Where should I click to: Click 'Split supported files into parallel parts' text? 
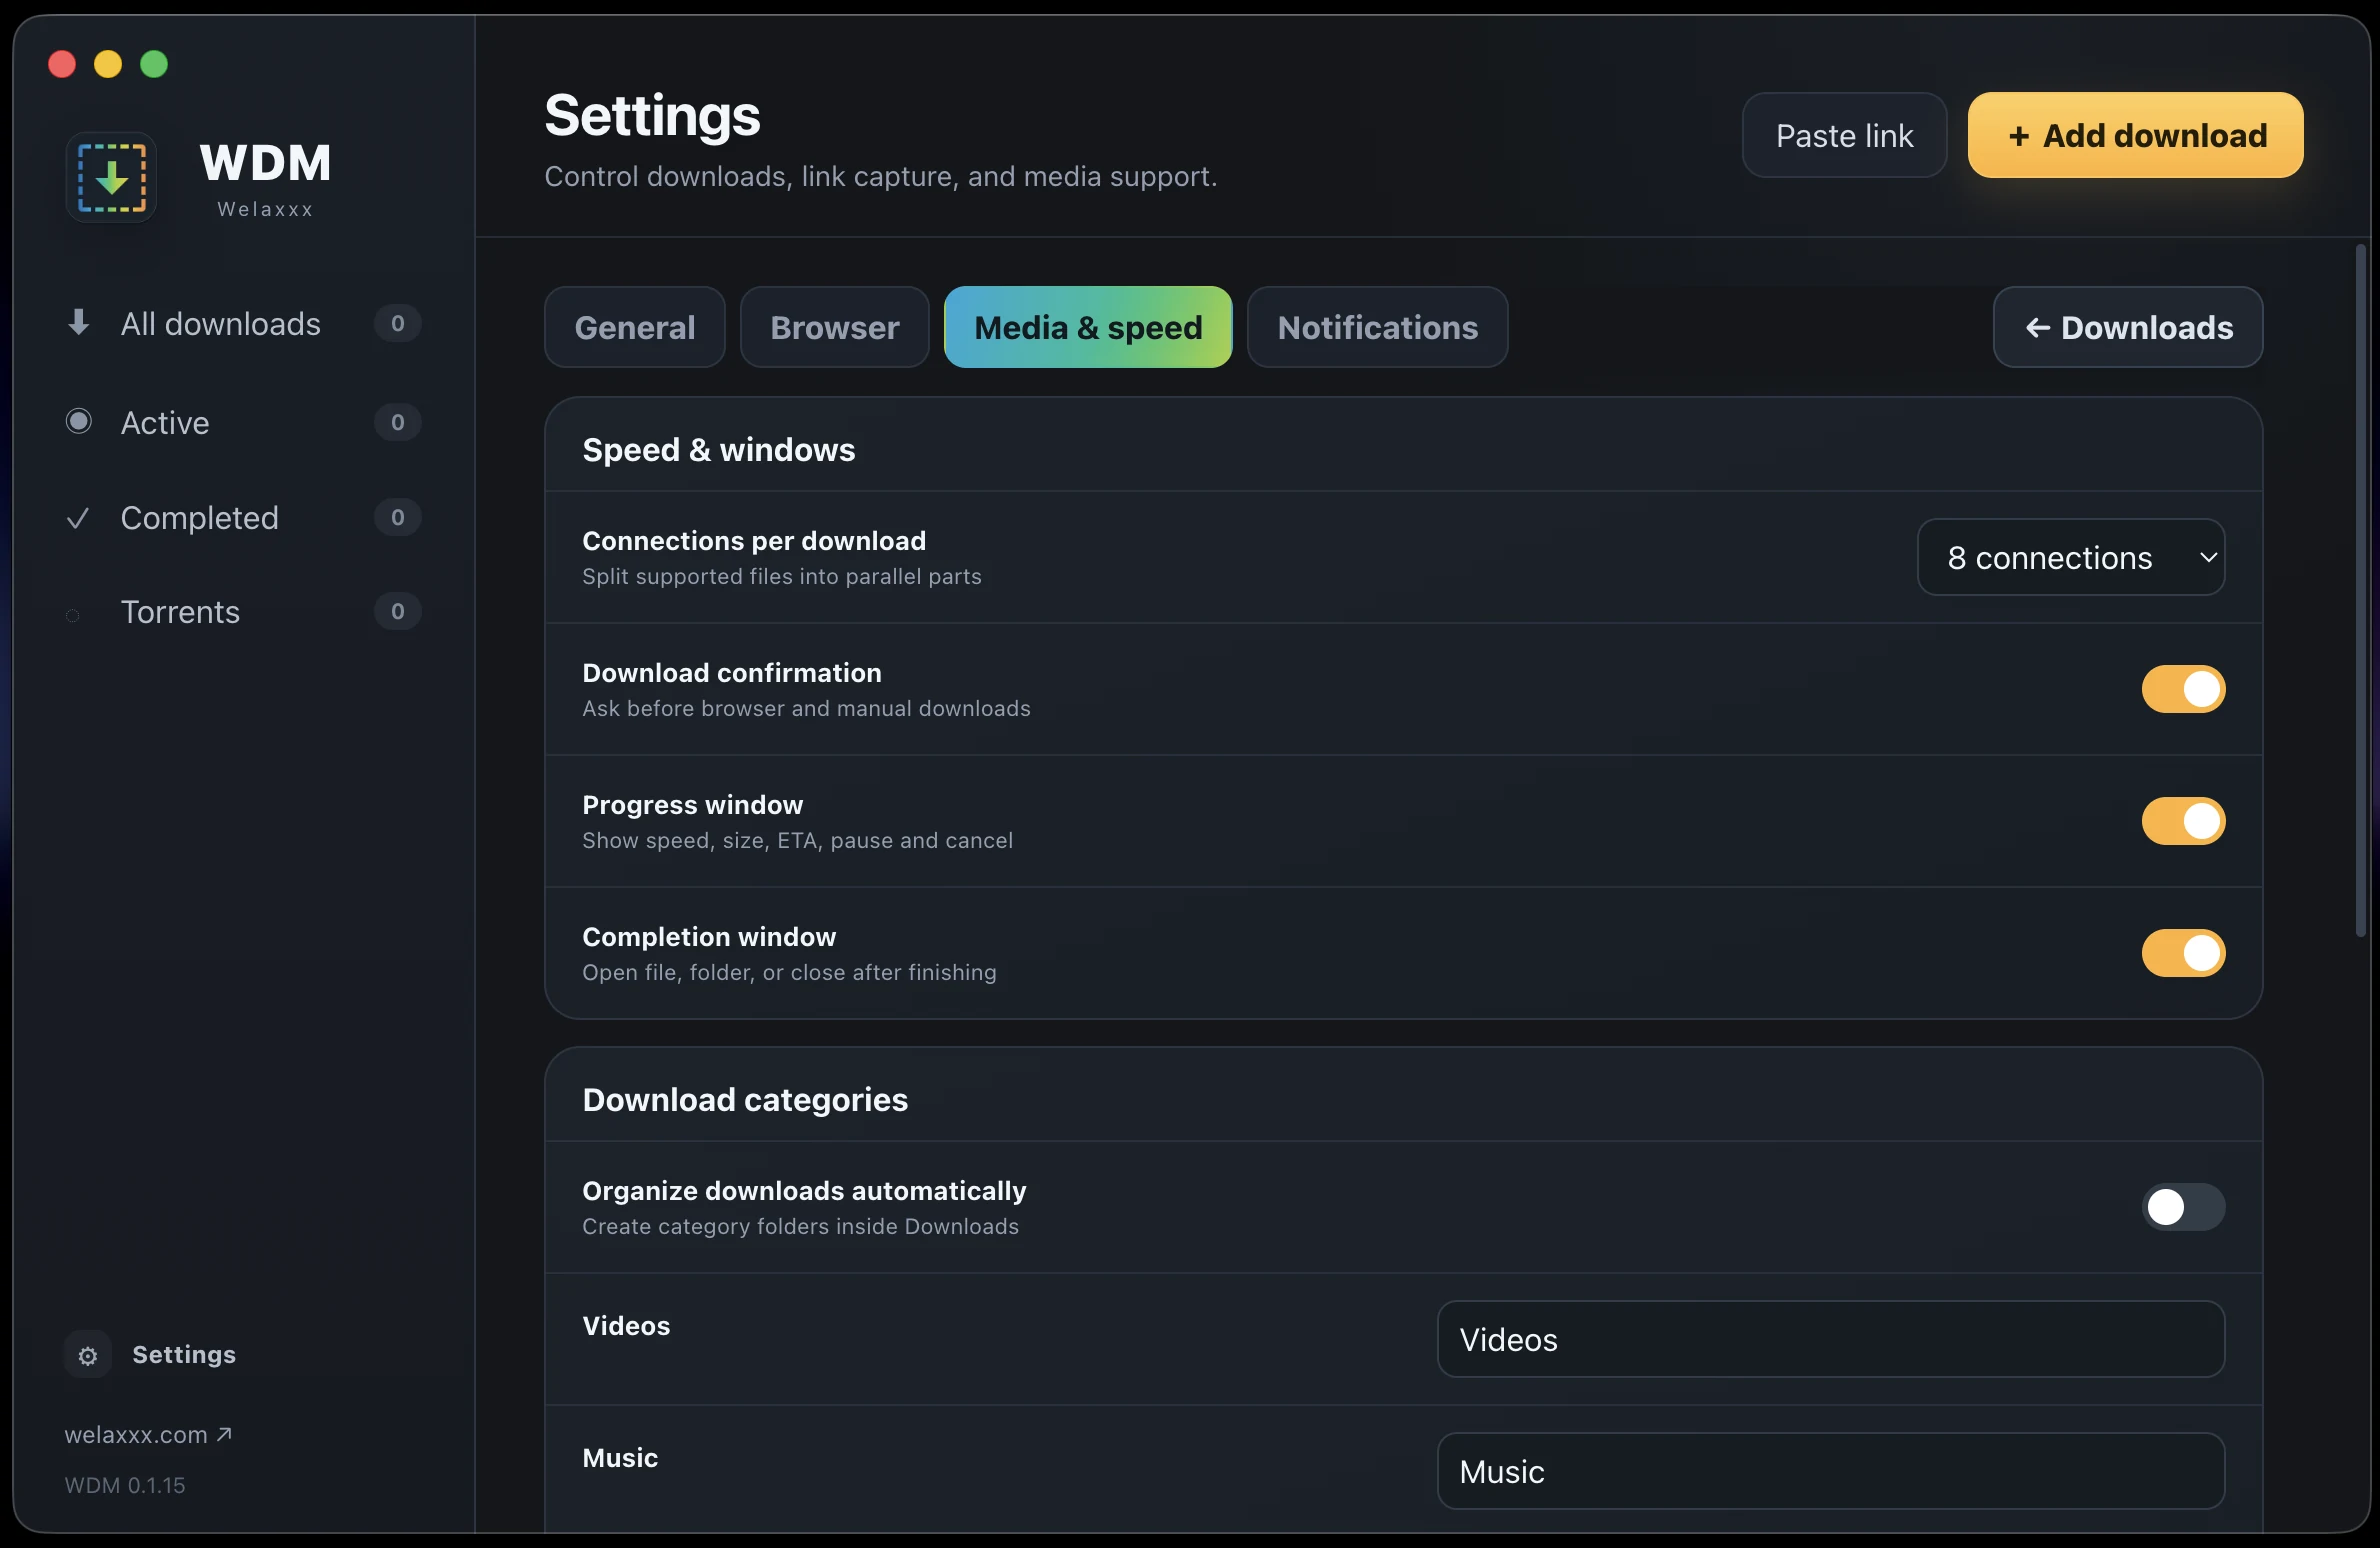point(782,576)
